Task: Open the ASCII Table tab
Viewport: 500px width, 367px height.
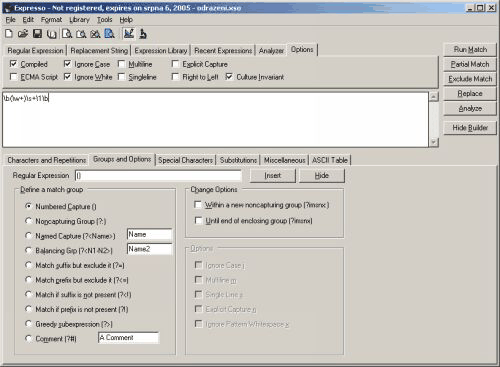Action: click(330, 160)
